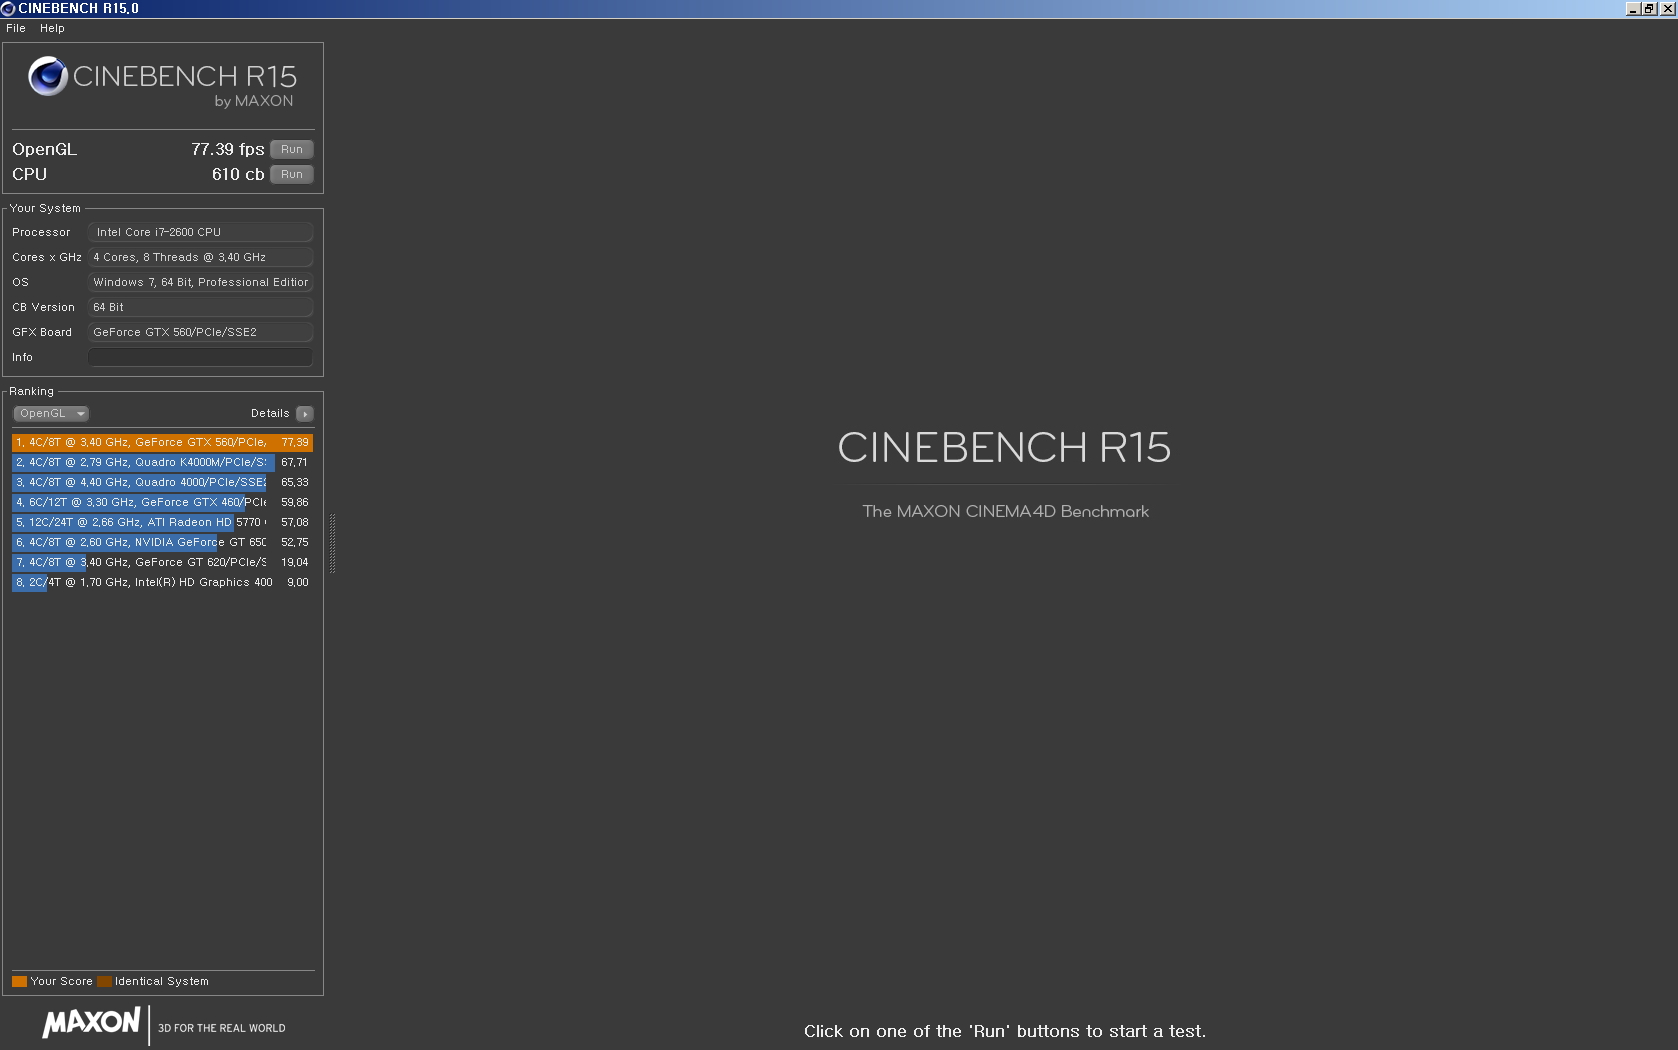Click the Cinebench R15 logo sphere
Image resolution: width=1678 pixels, height=1050 pixels.
47,76
